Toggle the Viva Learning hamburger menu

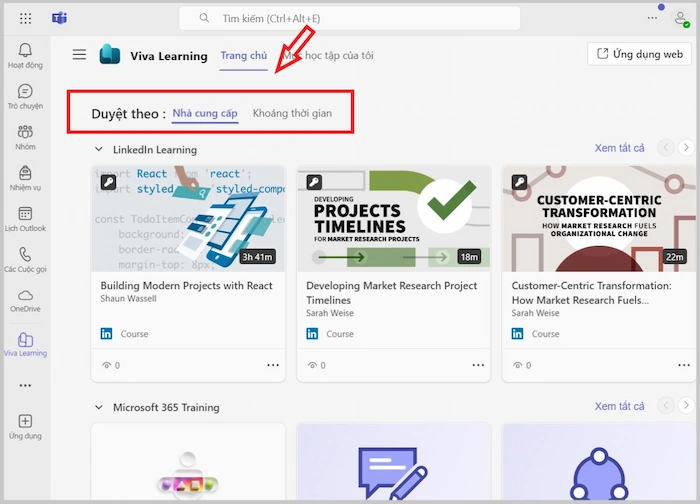click(79, 55)
